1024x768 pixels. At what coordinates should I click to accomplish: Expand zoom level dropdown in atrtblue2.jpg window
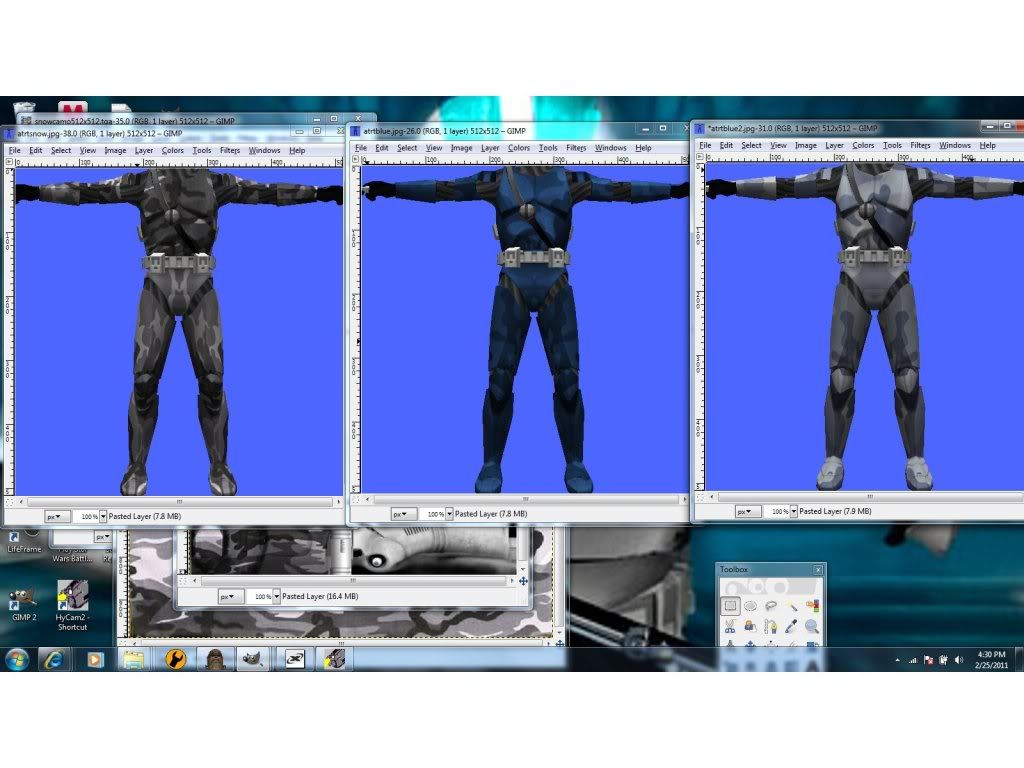point(793,511)
